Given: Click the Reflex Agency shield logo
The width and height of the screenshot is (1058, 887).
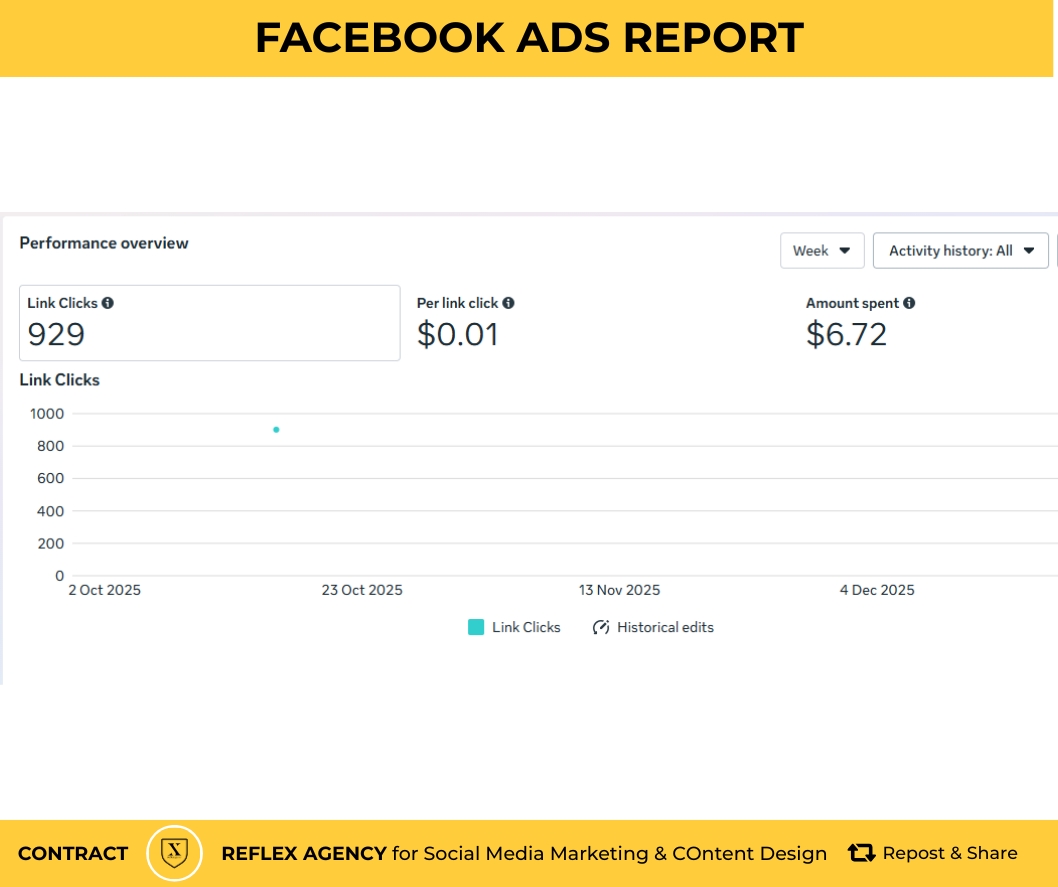Looking at the screenshot, I should pyautogui.click(x=175, y=853).
